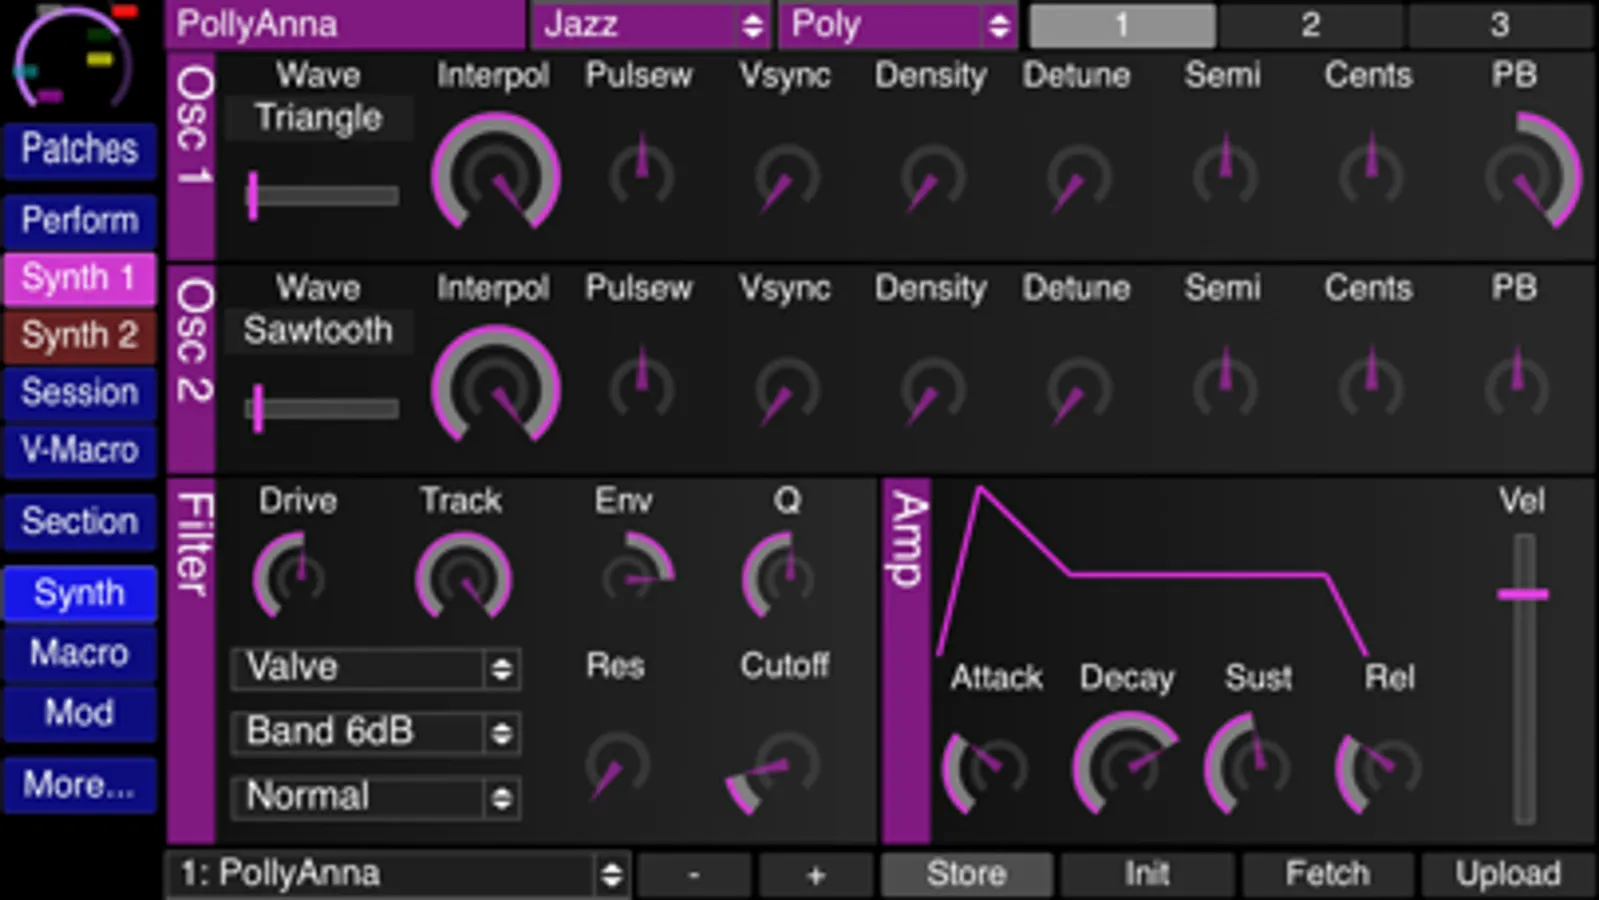Open the More... sections menu
The height and width of the screenshot is (900, 1599).
coord(80,786)
